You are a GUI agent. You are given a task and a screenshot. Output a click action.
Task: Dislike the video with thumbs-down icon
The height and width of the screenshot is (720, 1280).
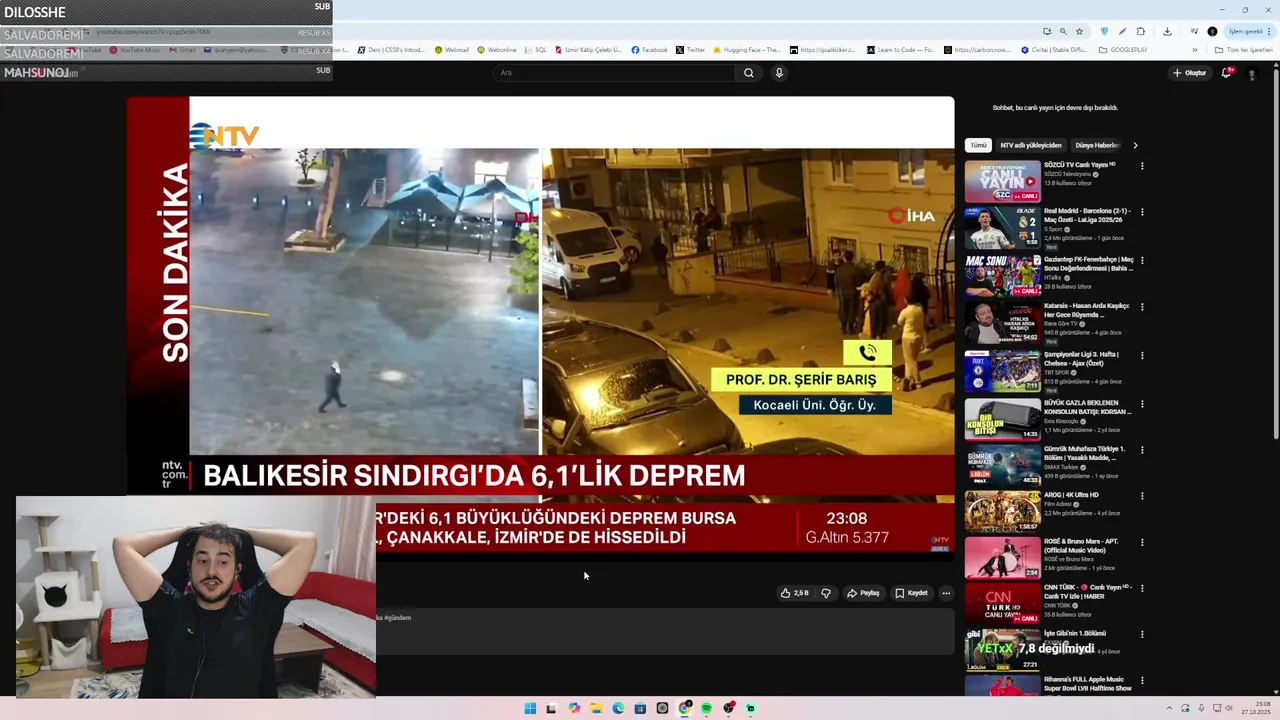click(x=826, y=593)
